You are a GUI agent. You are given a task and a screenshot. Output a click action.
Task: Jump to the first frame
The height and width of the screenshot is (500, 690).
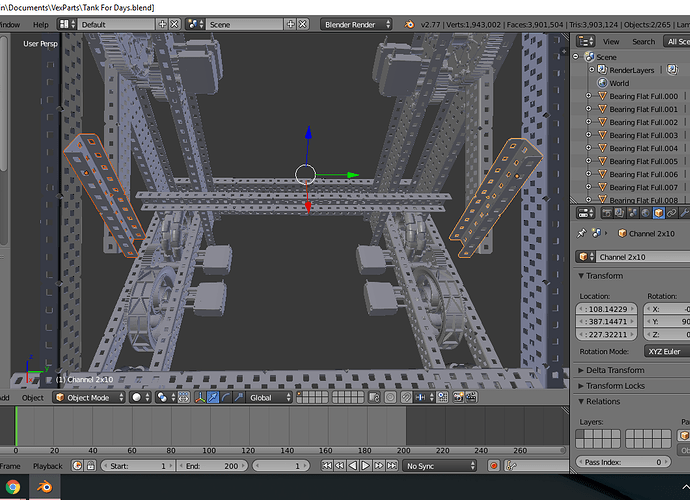pos(327,466)
